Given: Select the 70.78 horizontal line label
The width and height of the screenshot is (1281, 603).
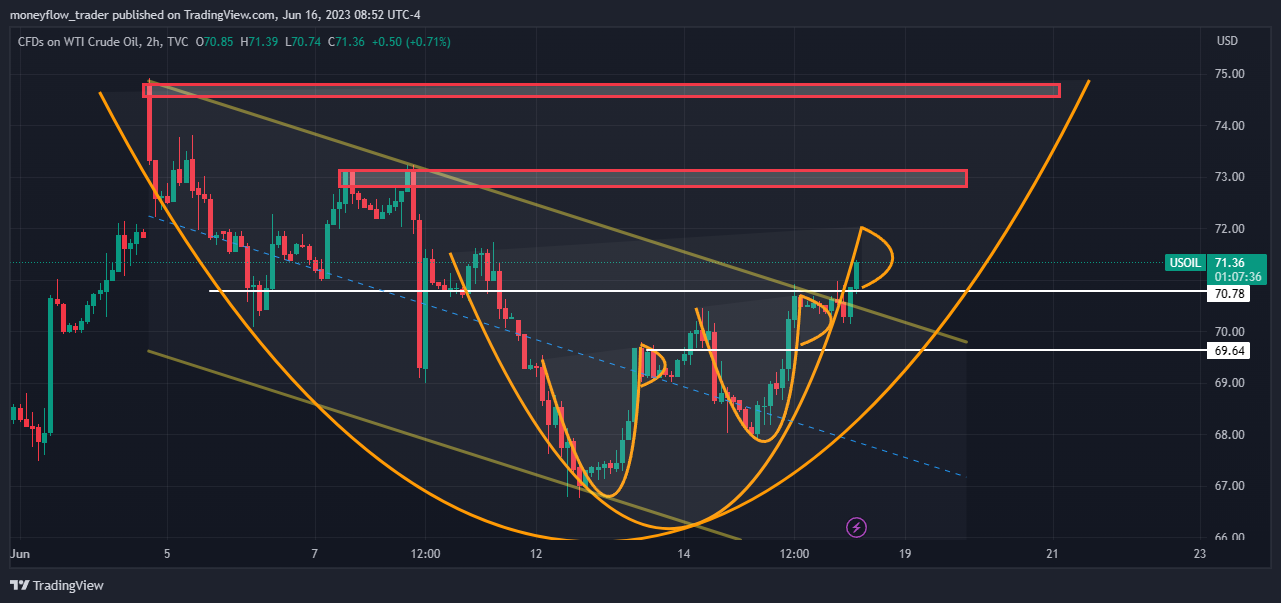Looking at the screenshot, I should (x=1230, y=294).
